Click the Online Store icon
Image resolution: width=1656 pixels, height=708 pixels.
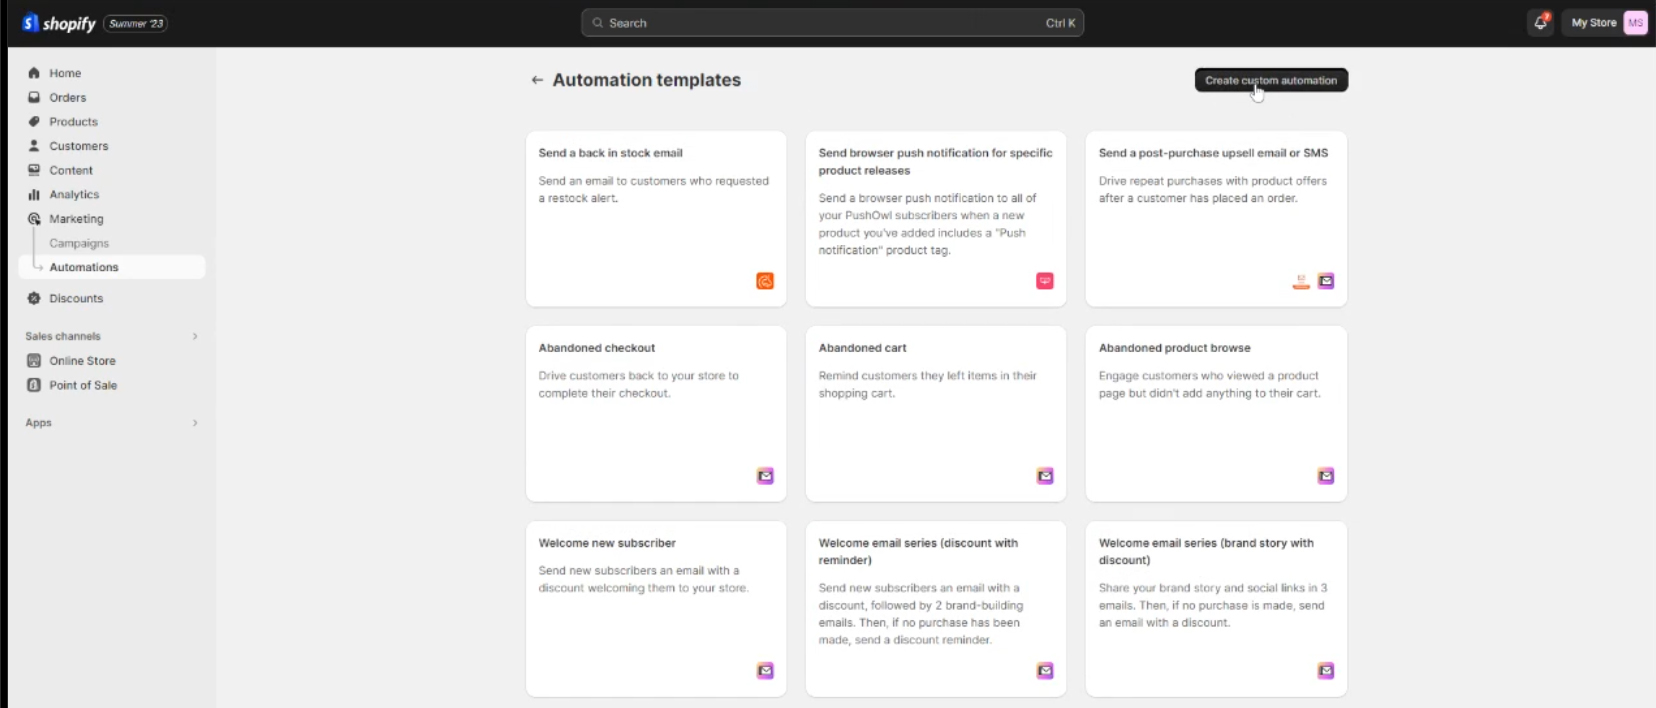coord(34,361)
